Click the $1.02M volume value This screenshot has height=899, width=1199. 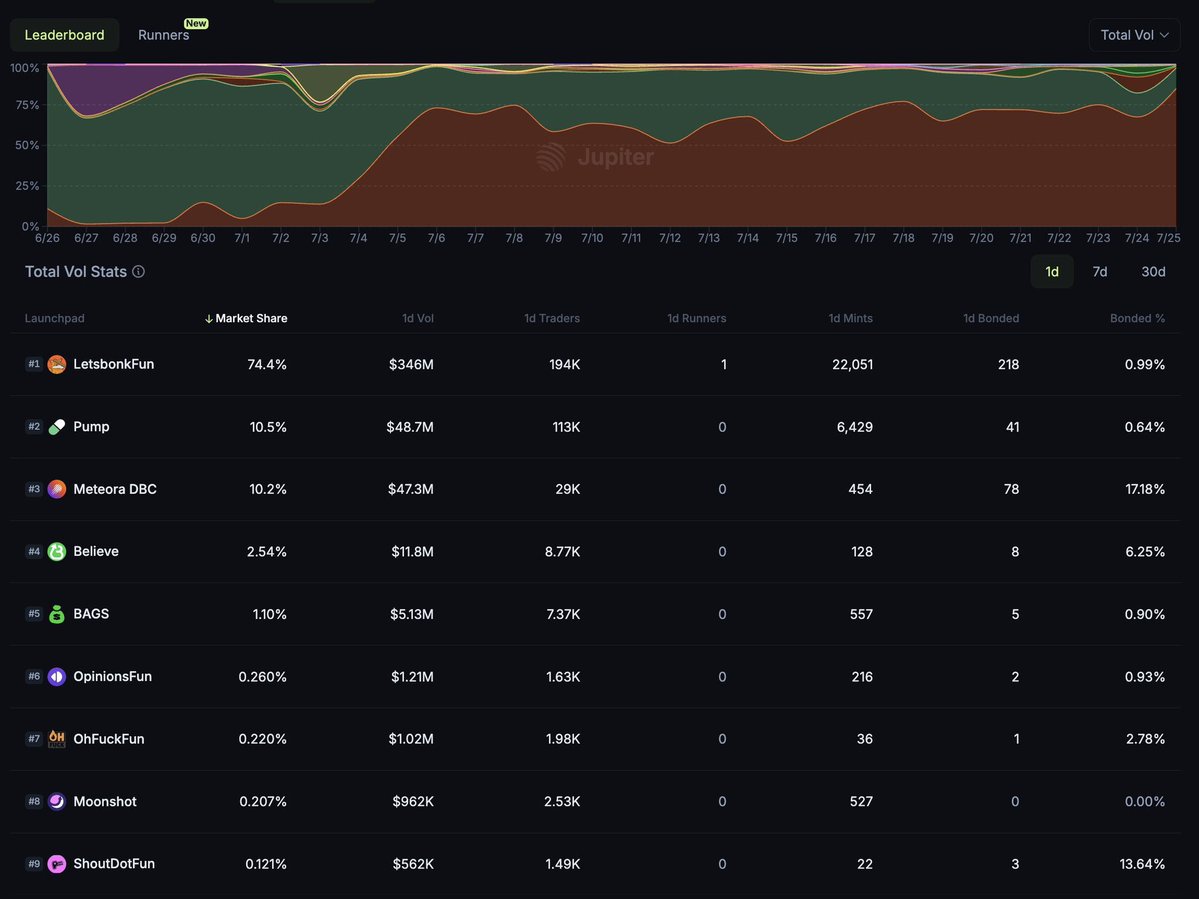coord(411,739)
